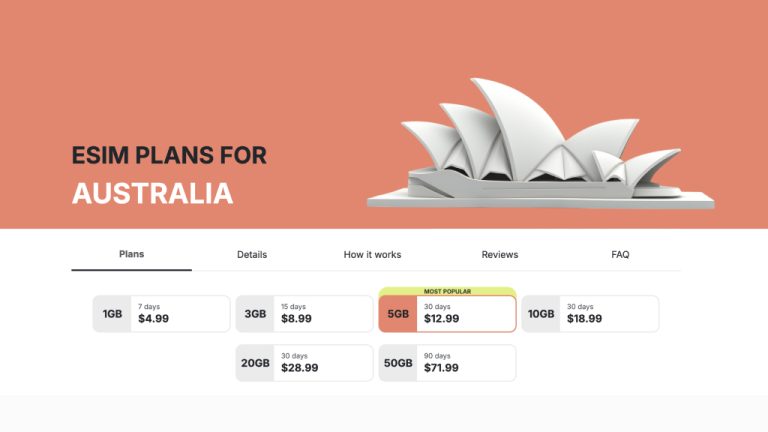The image size is (768, 432).
Task: Switch to the Plans tab
Action: click(131, 254)
